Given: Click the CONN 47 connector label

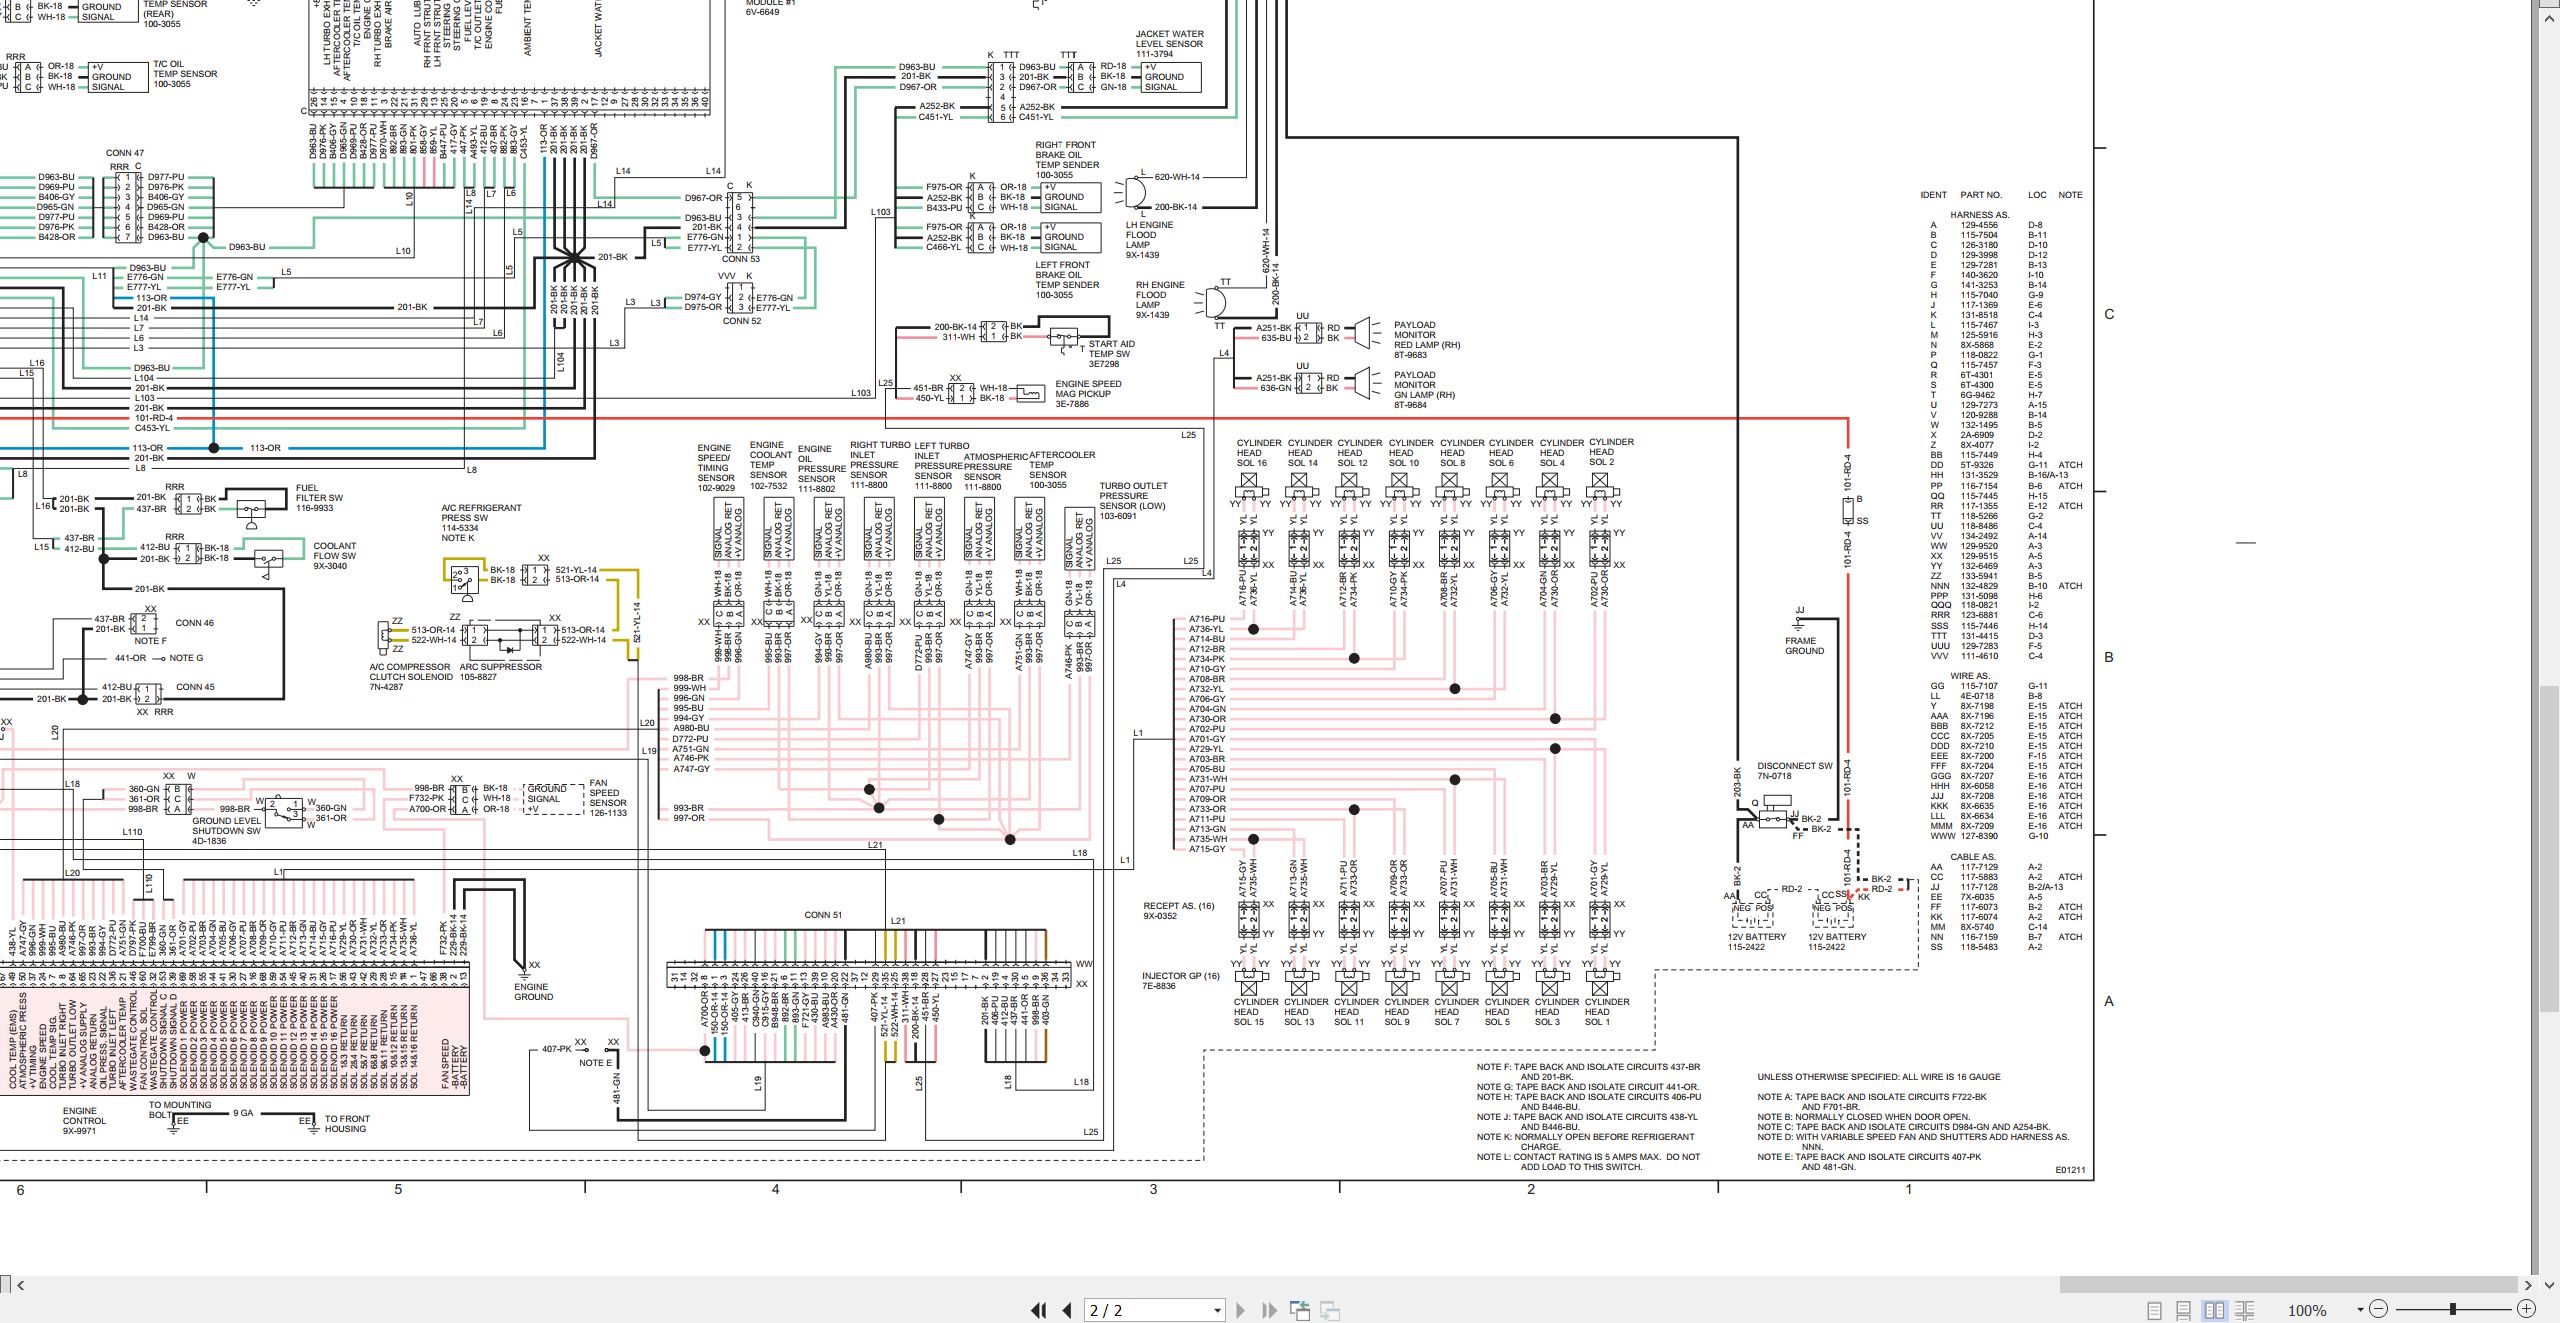Looking at the screenshot, I should tap(125, 153).
